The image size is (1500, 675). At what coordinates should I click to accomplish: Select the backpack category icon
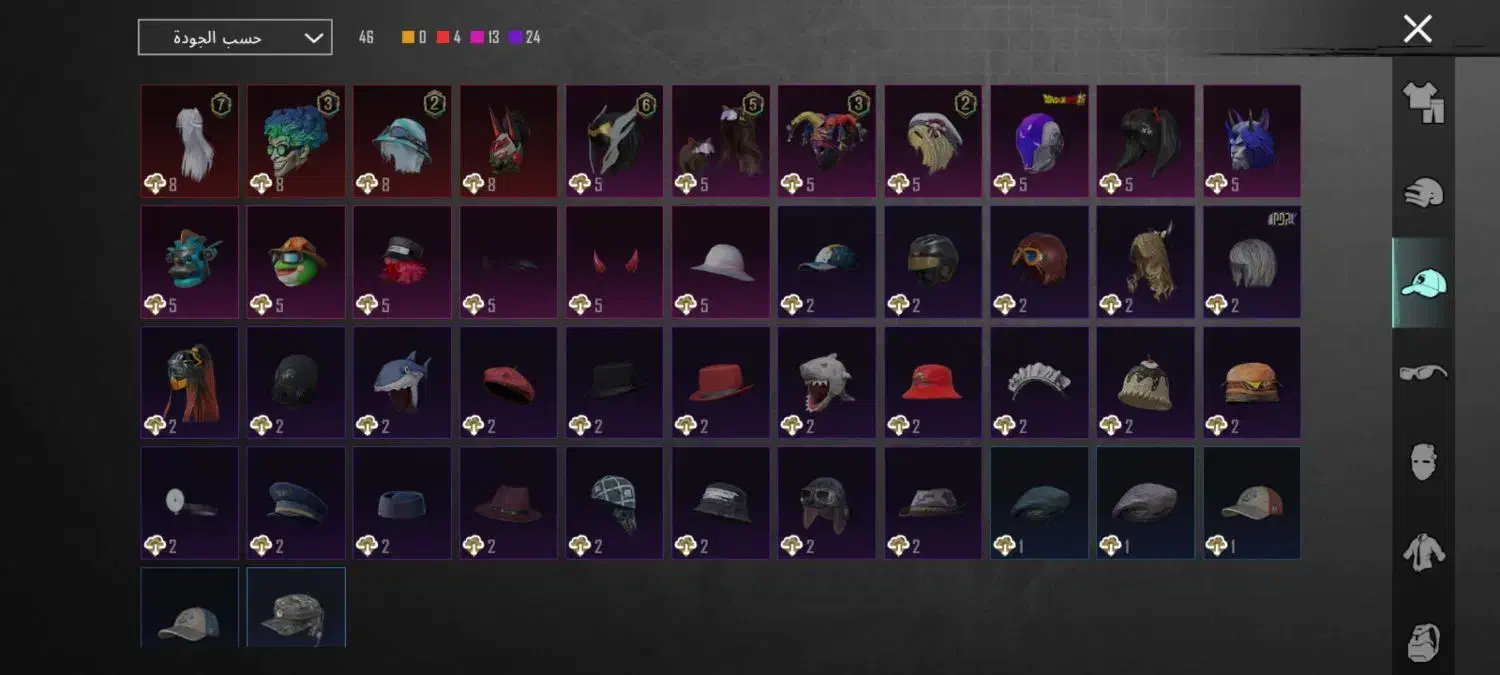click(x=1423, y=640)
